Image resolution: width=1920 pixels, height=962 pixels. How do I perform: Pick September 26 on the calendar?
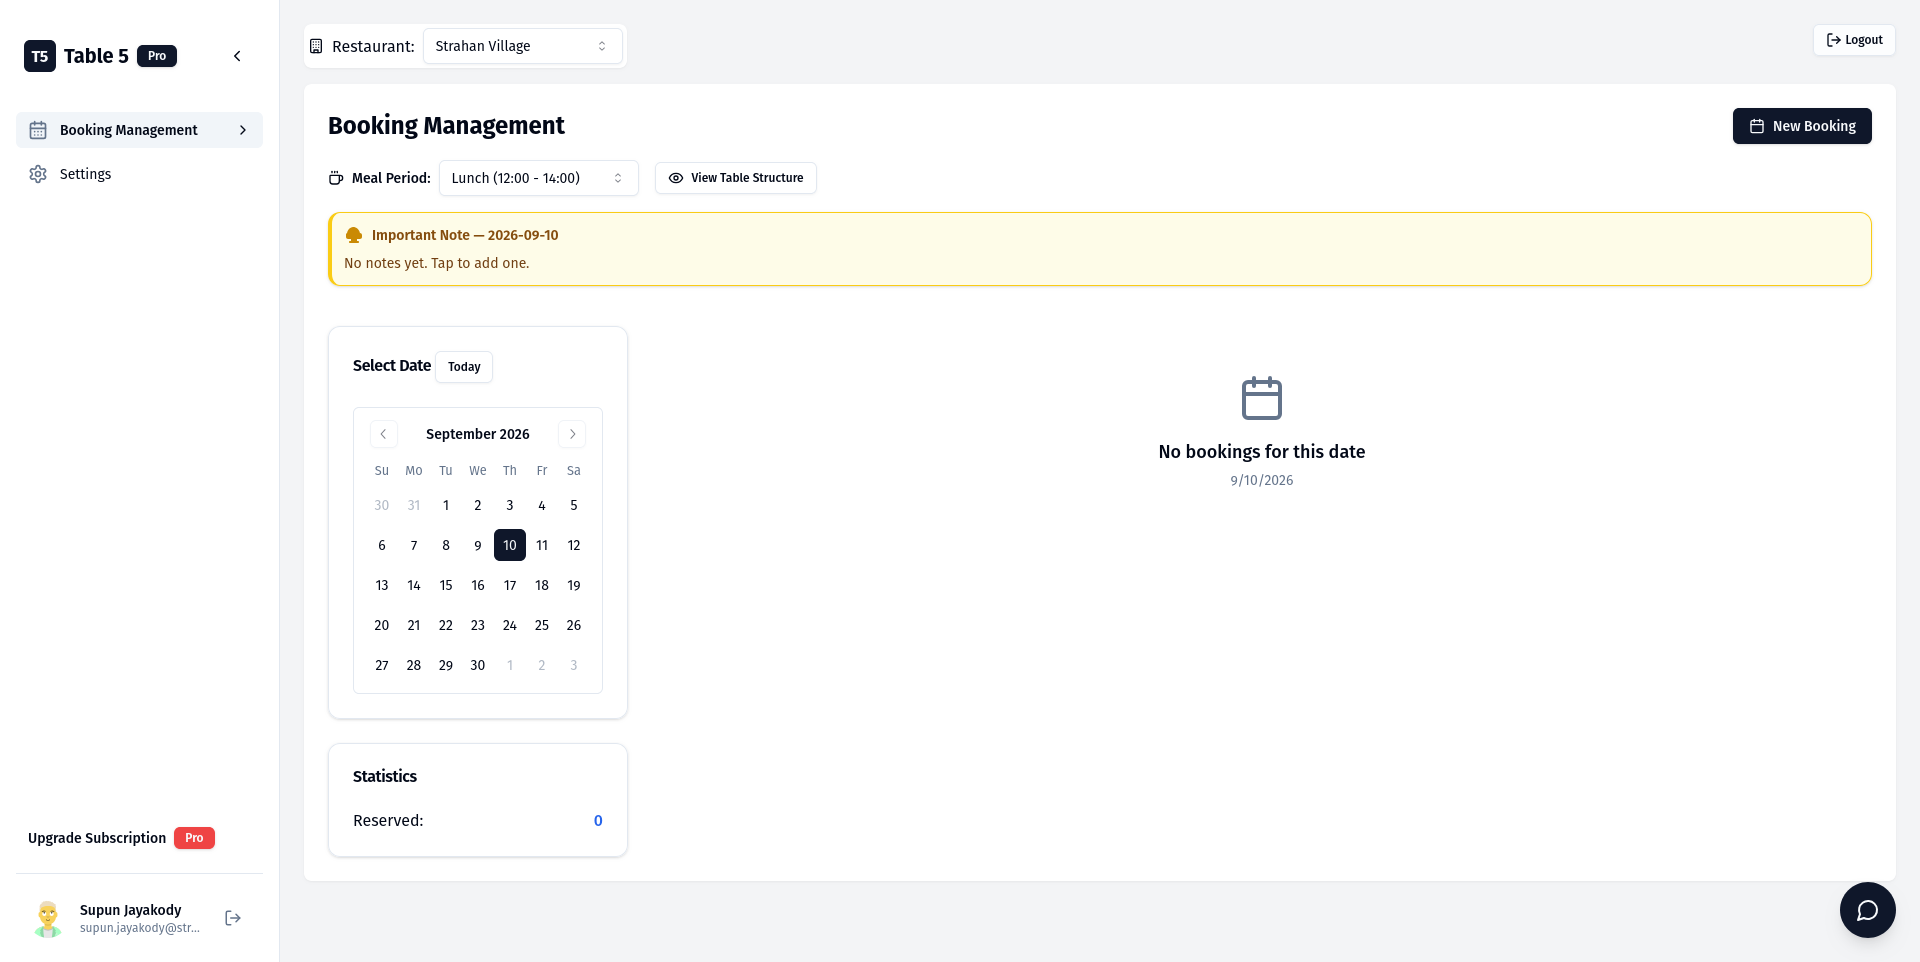tap(574, 625)
